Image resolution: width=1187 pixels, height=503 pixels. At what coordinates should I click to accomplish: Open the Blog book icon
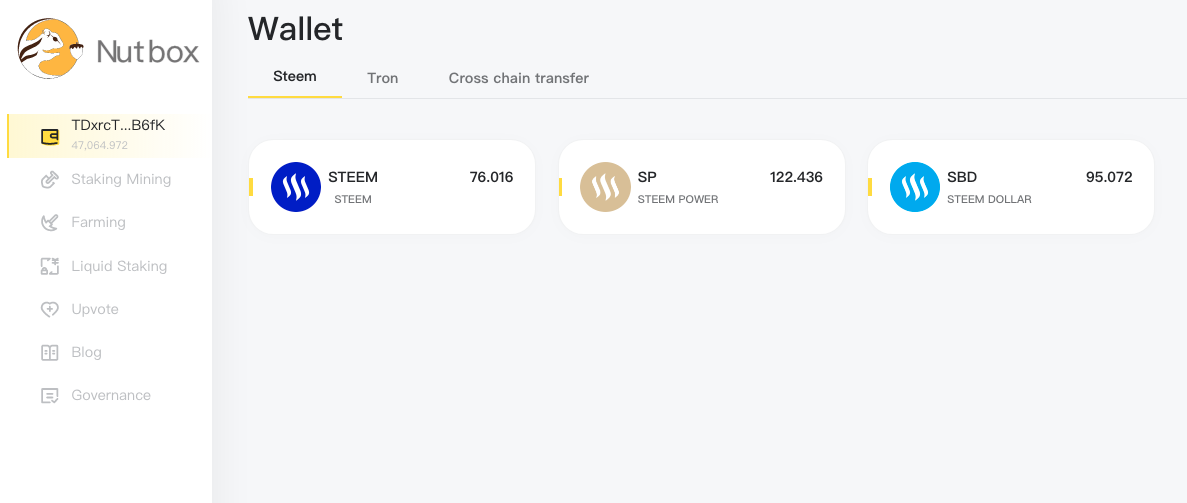coord(49,352)
